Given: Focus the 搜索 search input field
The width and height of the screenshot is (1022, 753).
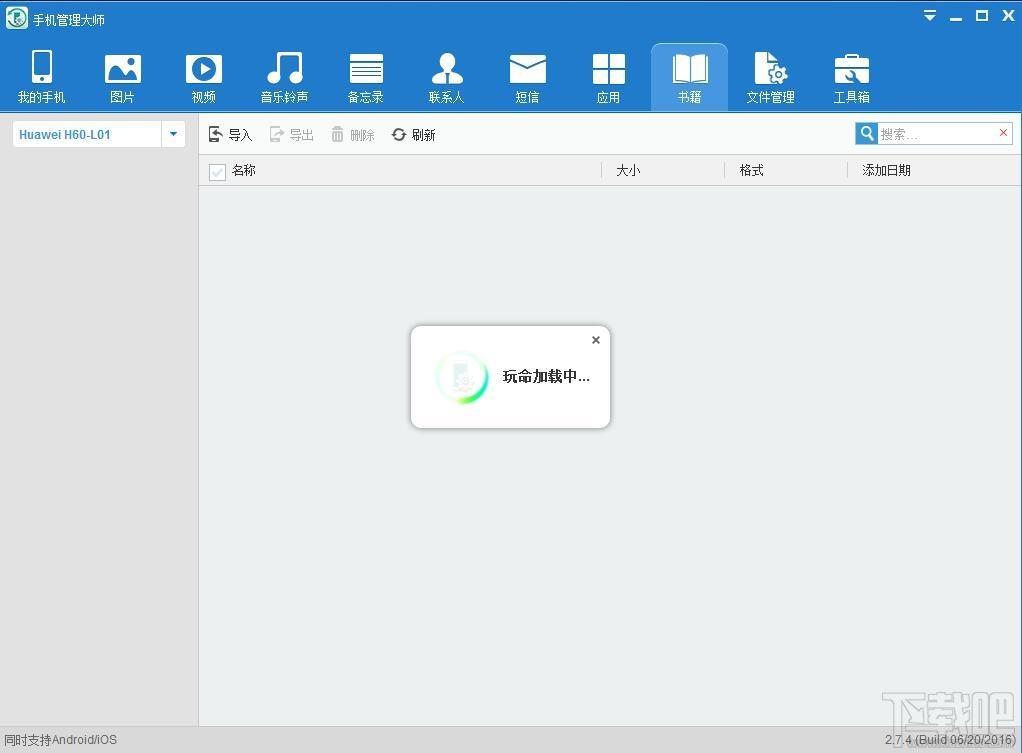Looking at the screenshot, I should click(937, 134).
